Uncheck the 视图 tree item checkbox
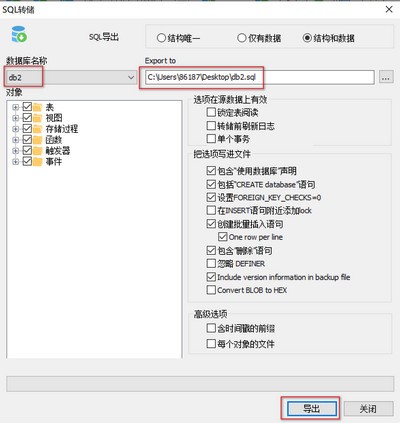400x423 pixels. pyautogui.click(x=27, y=118)
